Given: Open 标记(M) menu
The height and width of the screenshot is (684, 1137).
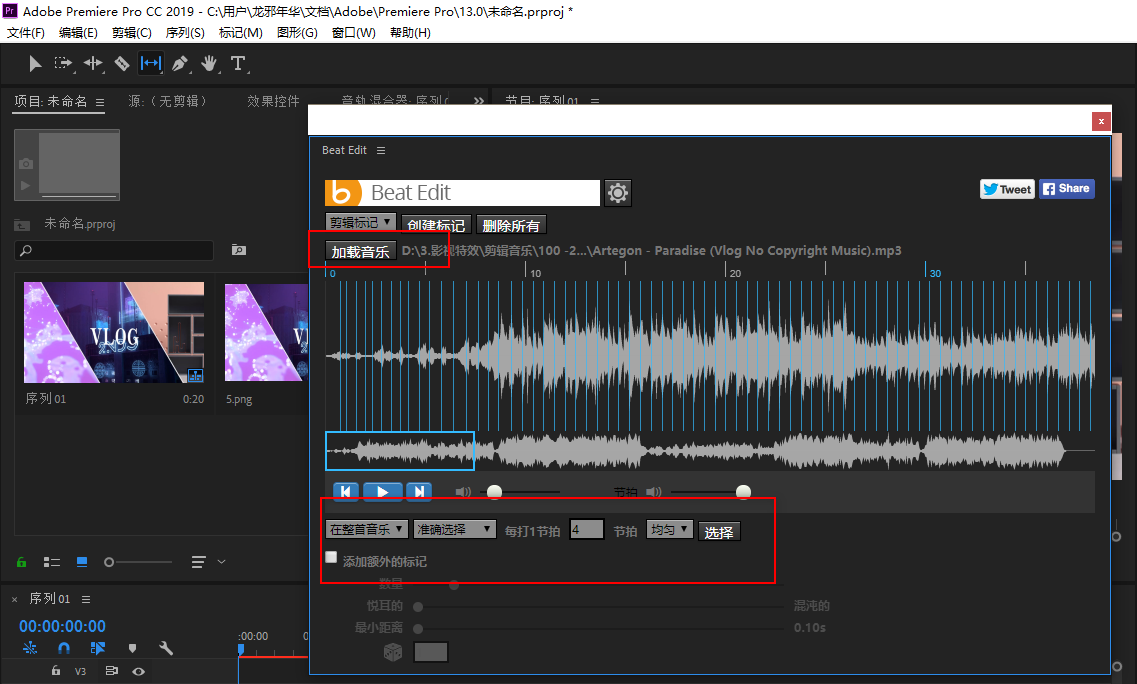Looking at the screenshot, I should pos(241,33).
